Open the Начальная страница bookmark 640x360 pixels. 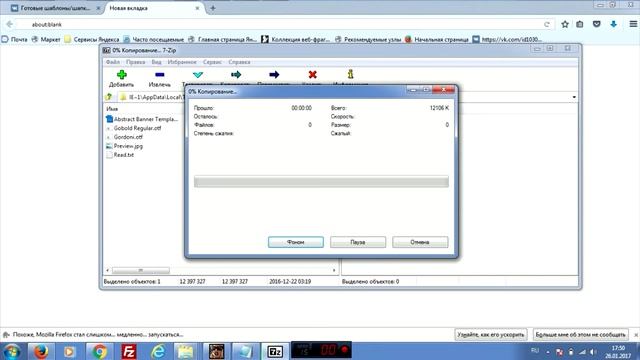point(437,40)
